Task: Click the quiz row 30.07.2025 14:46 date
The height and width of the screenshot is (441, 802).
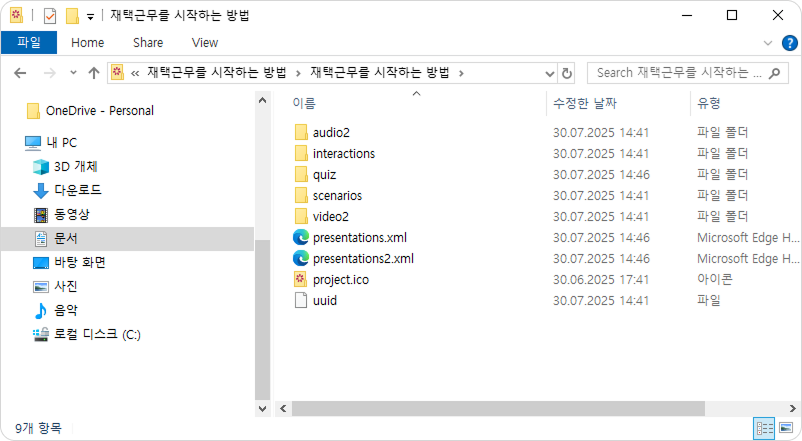Action: (601, 175)
